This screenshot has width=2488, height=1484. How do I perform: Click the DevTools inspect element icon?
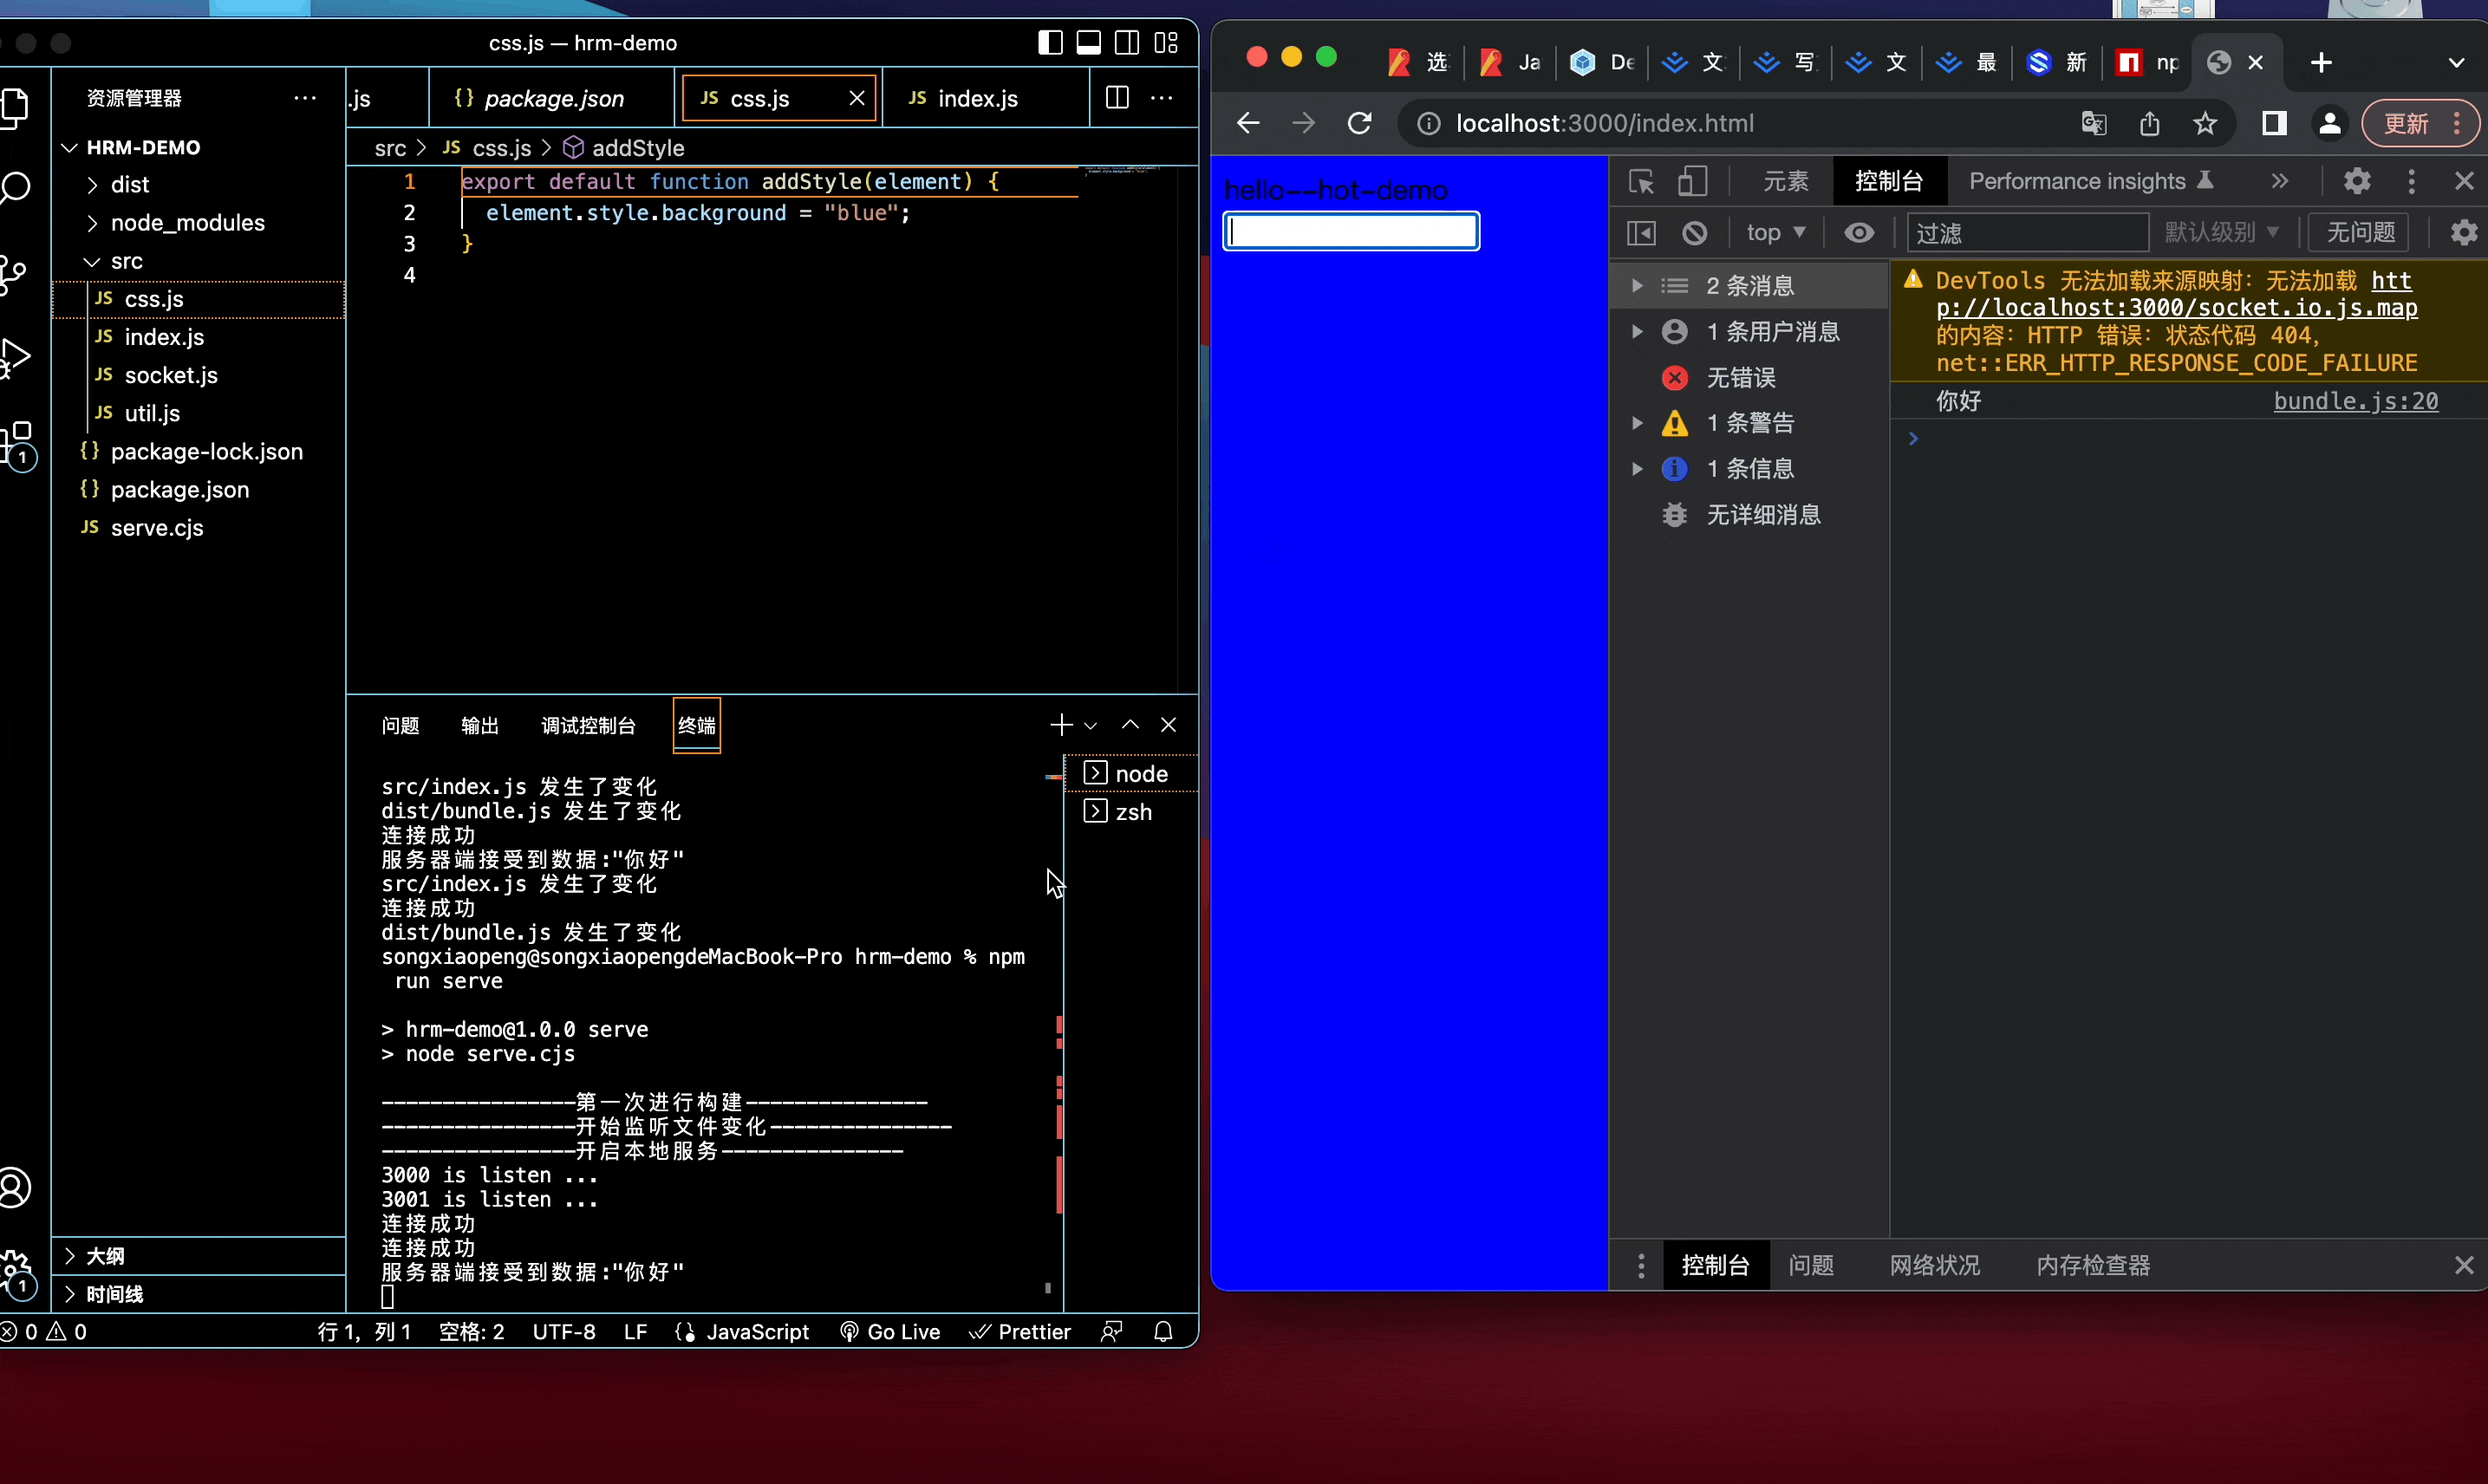pyautogui.click(x=1641, y=181)
